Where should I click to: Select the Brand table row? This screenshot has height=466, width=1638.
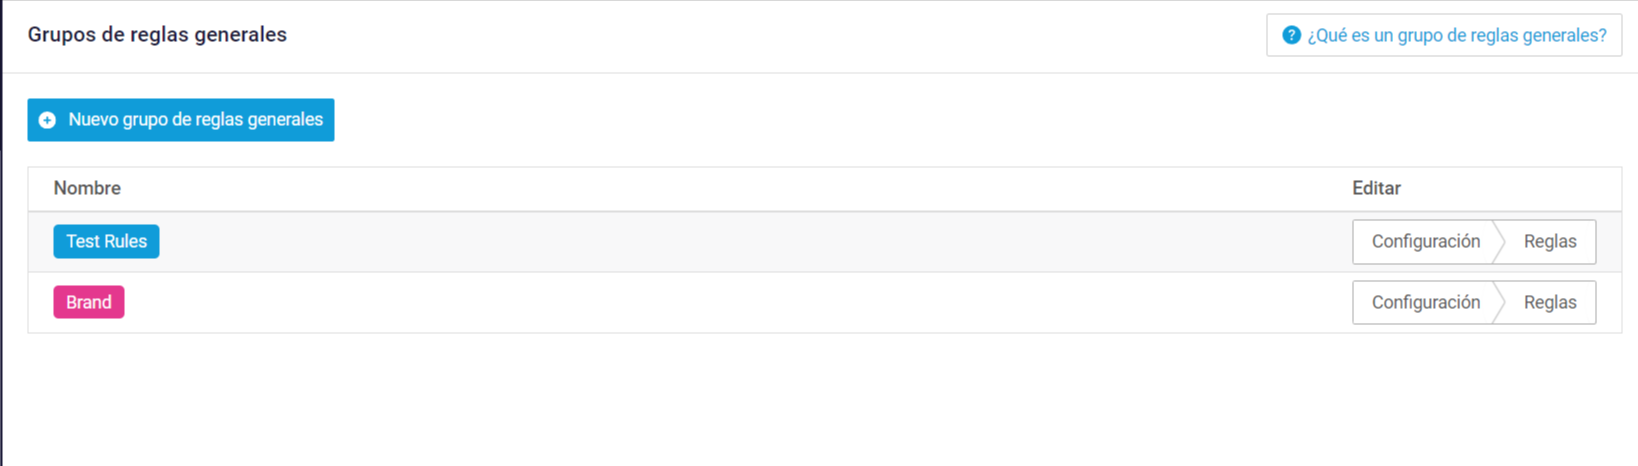(x=824, y=302)
